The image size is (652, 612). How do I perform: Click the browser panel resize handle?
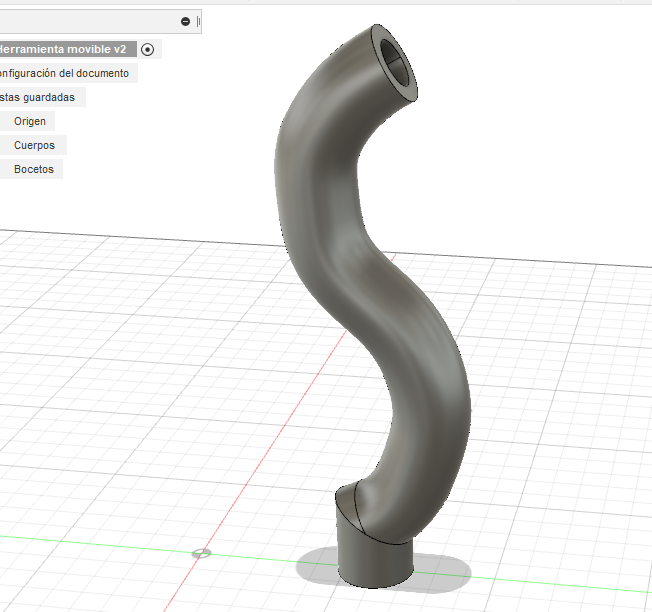(x=198, y=21)
